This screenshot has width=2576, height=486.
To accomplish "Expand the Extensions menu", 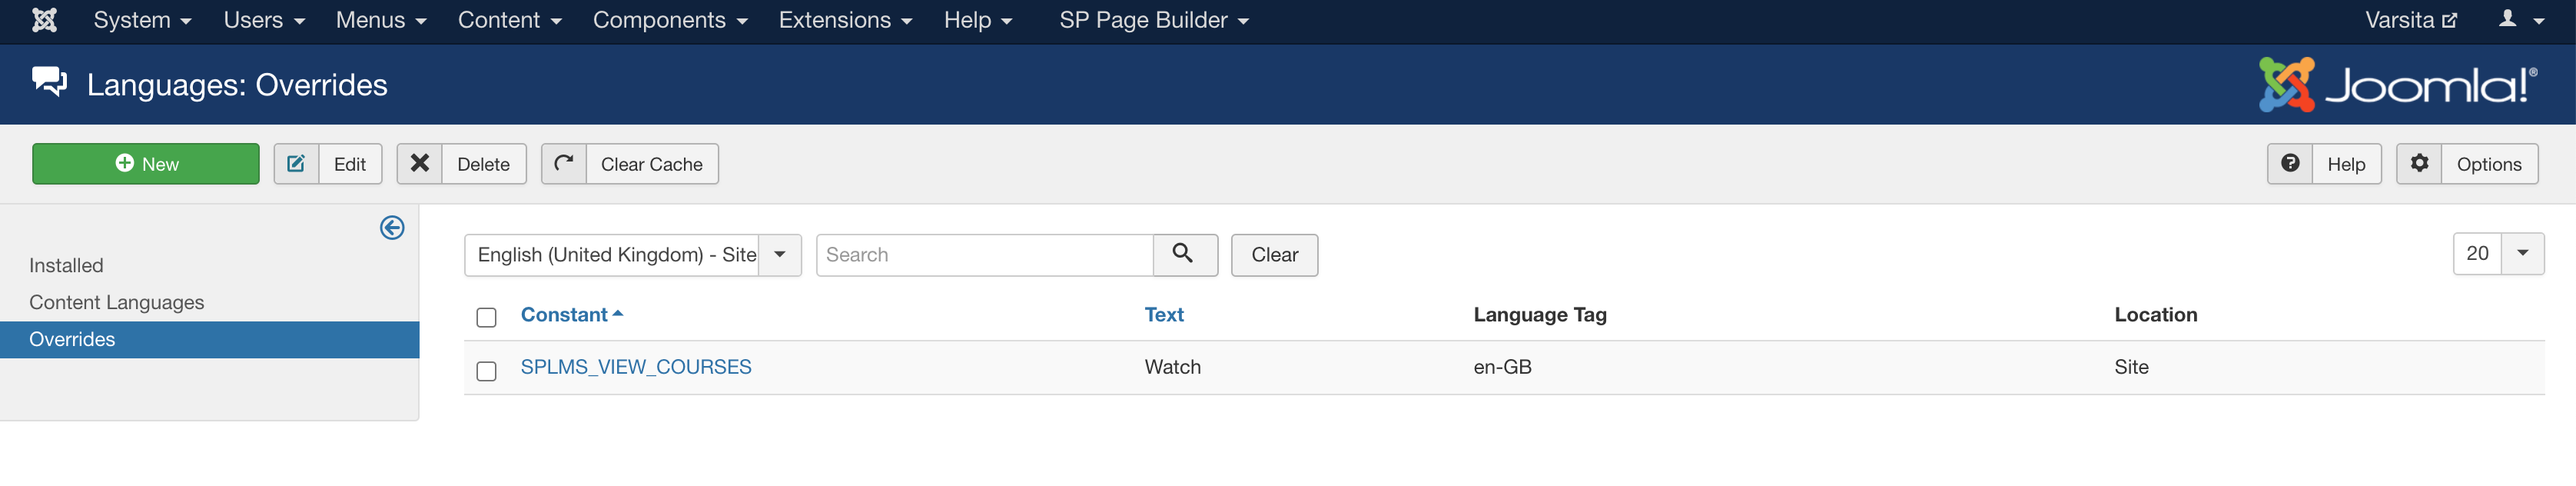I will [x=845, y=20].
